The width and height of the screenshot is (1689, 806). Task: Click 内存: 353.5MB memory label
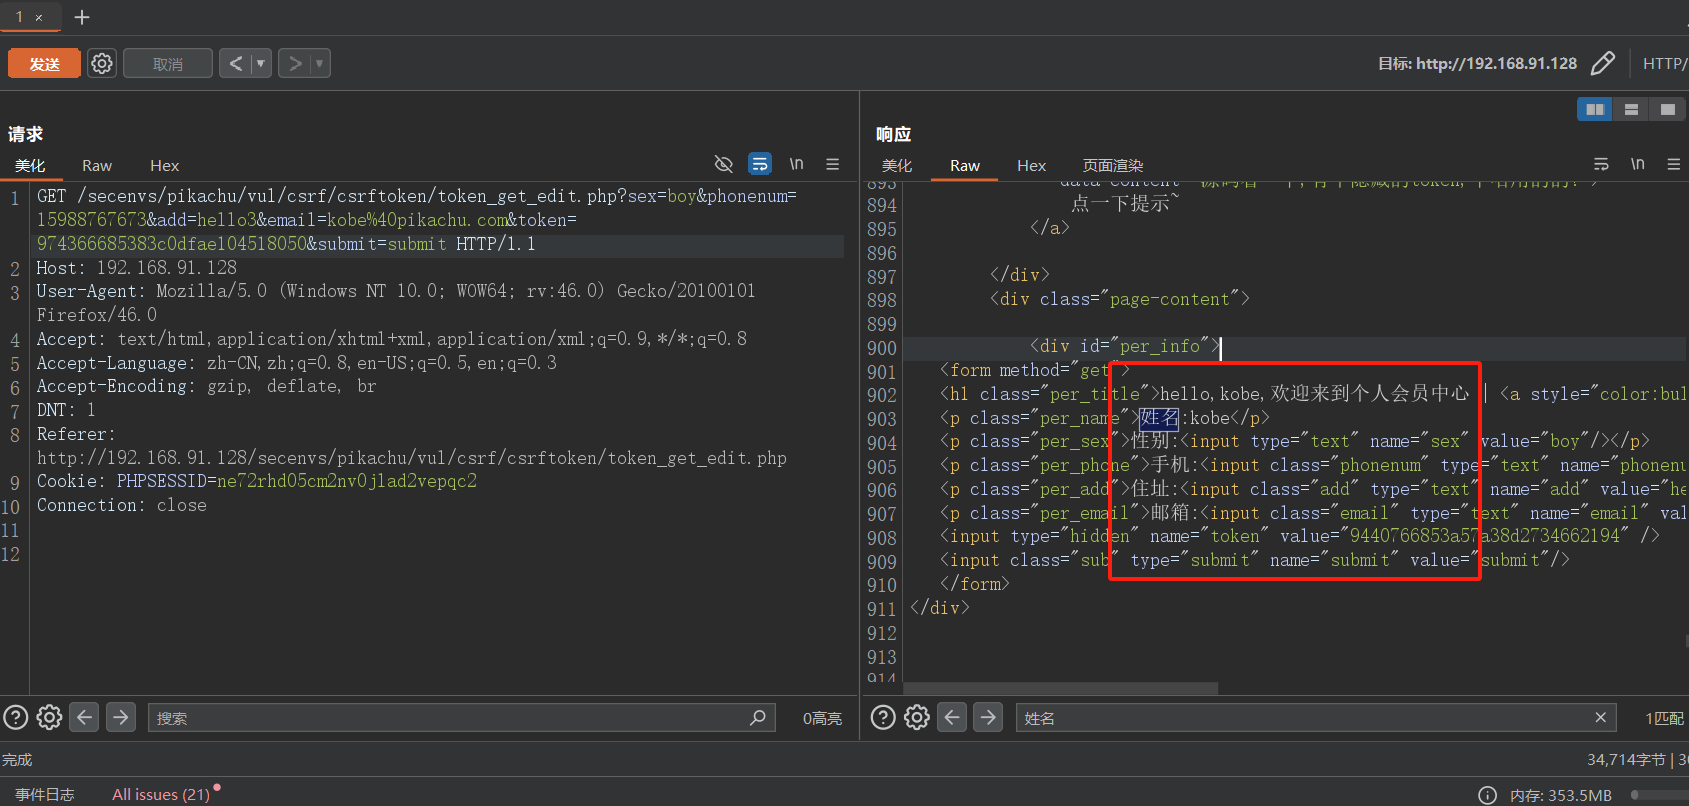1560,795
